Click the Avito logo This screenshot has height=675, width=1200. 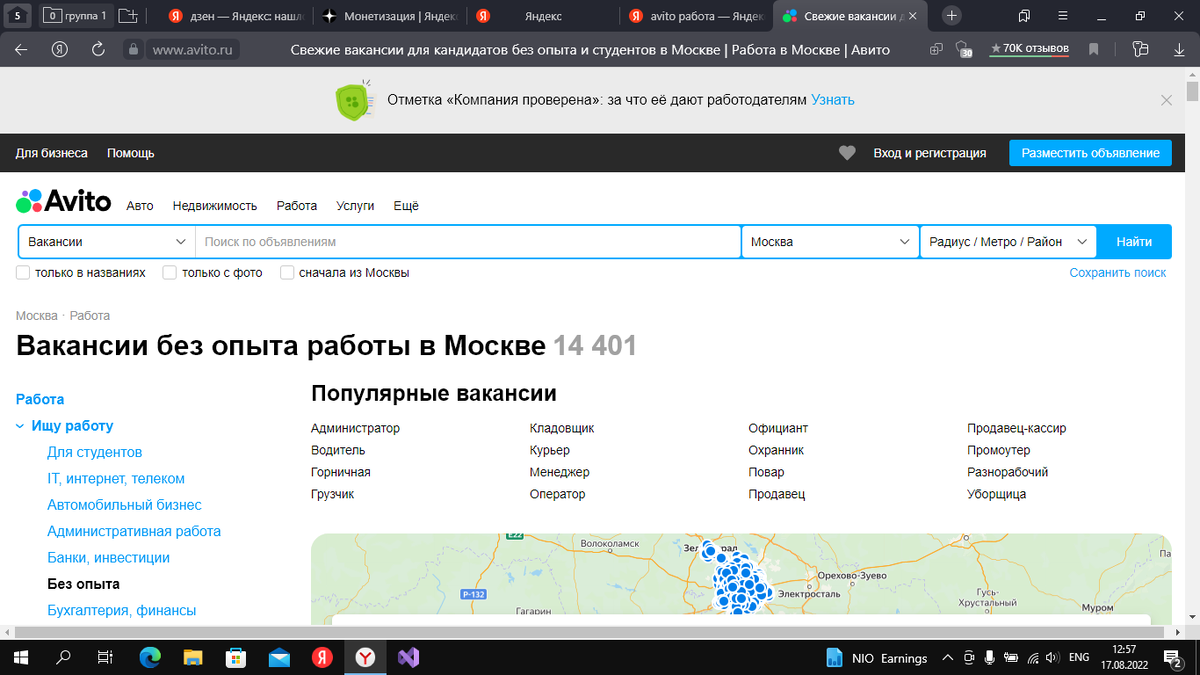tap(64, 201)
